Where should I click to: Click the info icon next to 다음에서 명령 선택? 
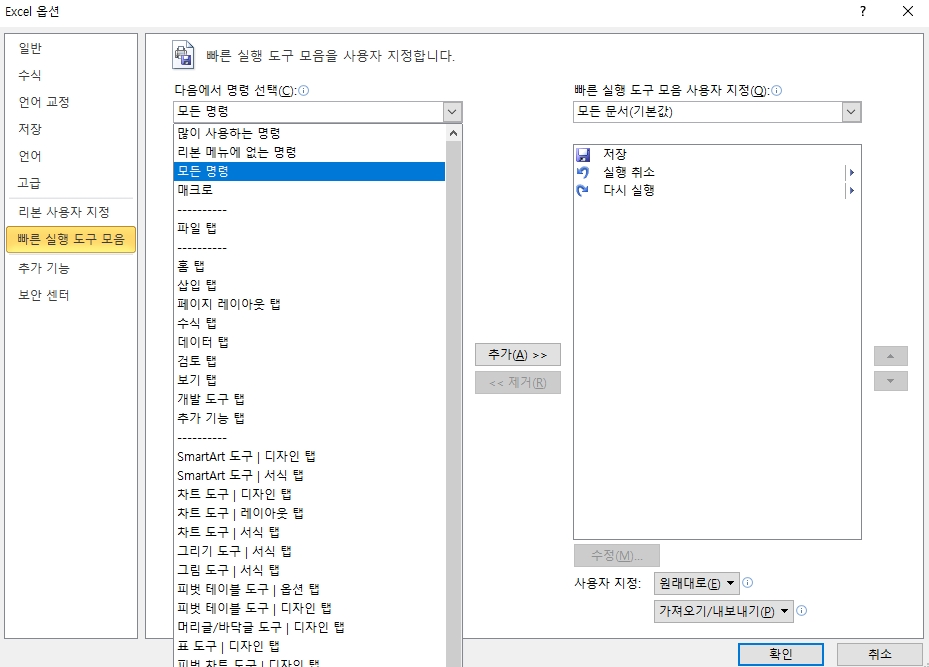point(303,91)
